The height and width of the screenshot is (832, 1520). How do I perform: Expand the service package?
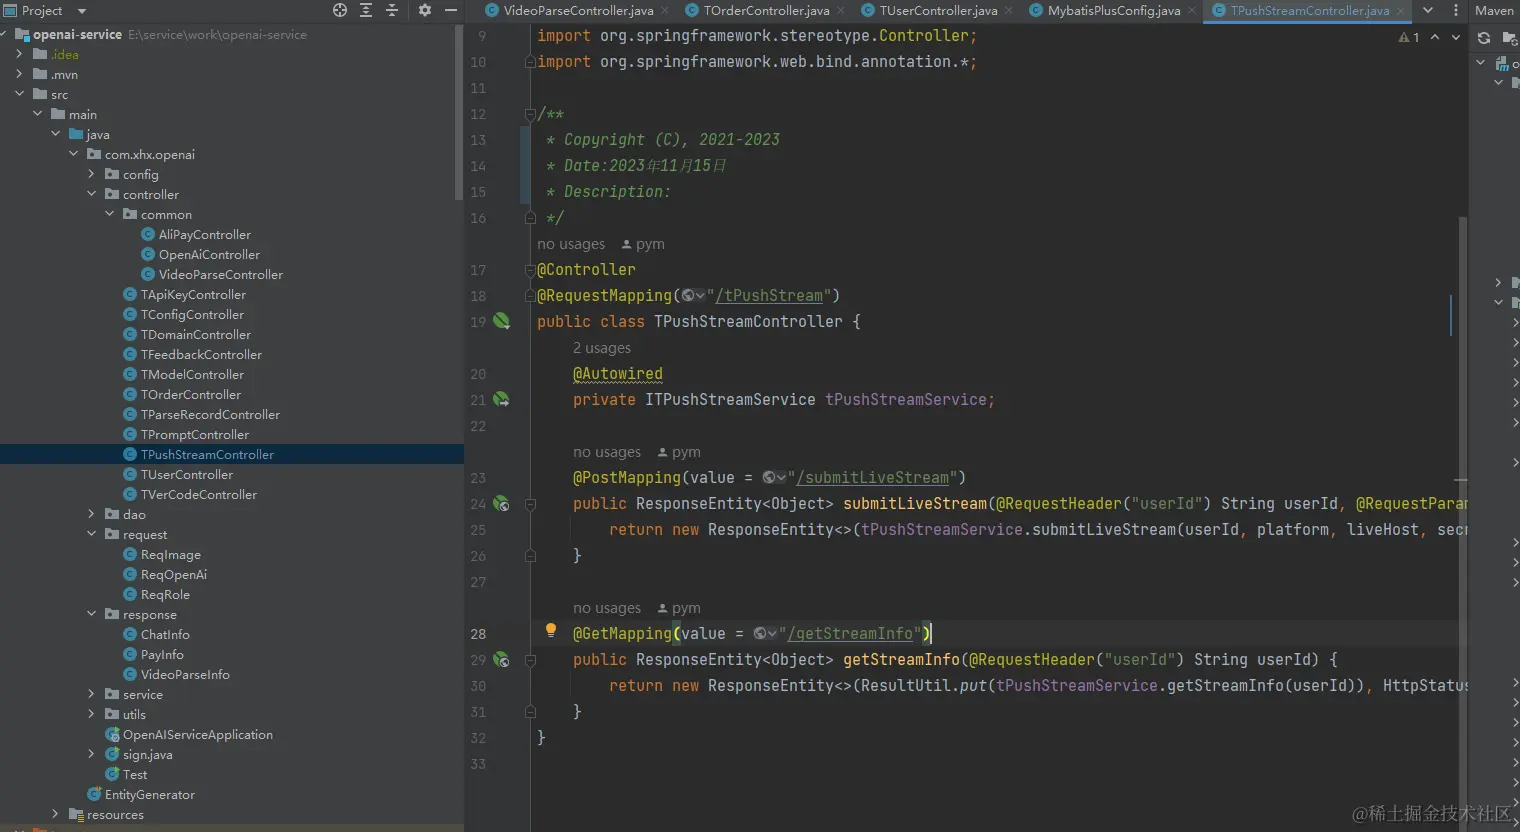click(92, 694)
